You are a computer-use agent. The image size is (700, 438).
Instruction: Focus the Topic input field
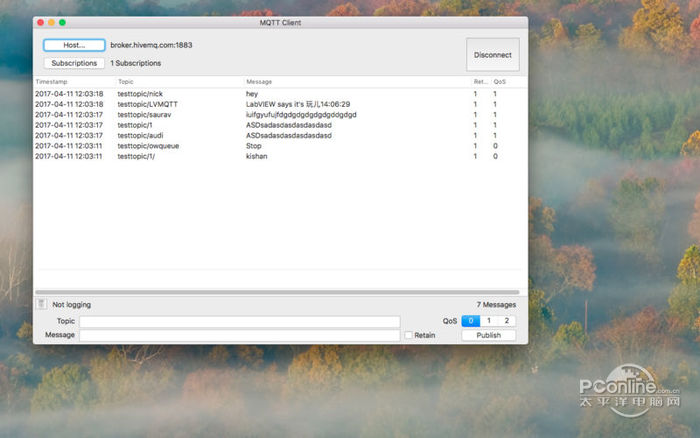tap(240, 321)
